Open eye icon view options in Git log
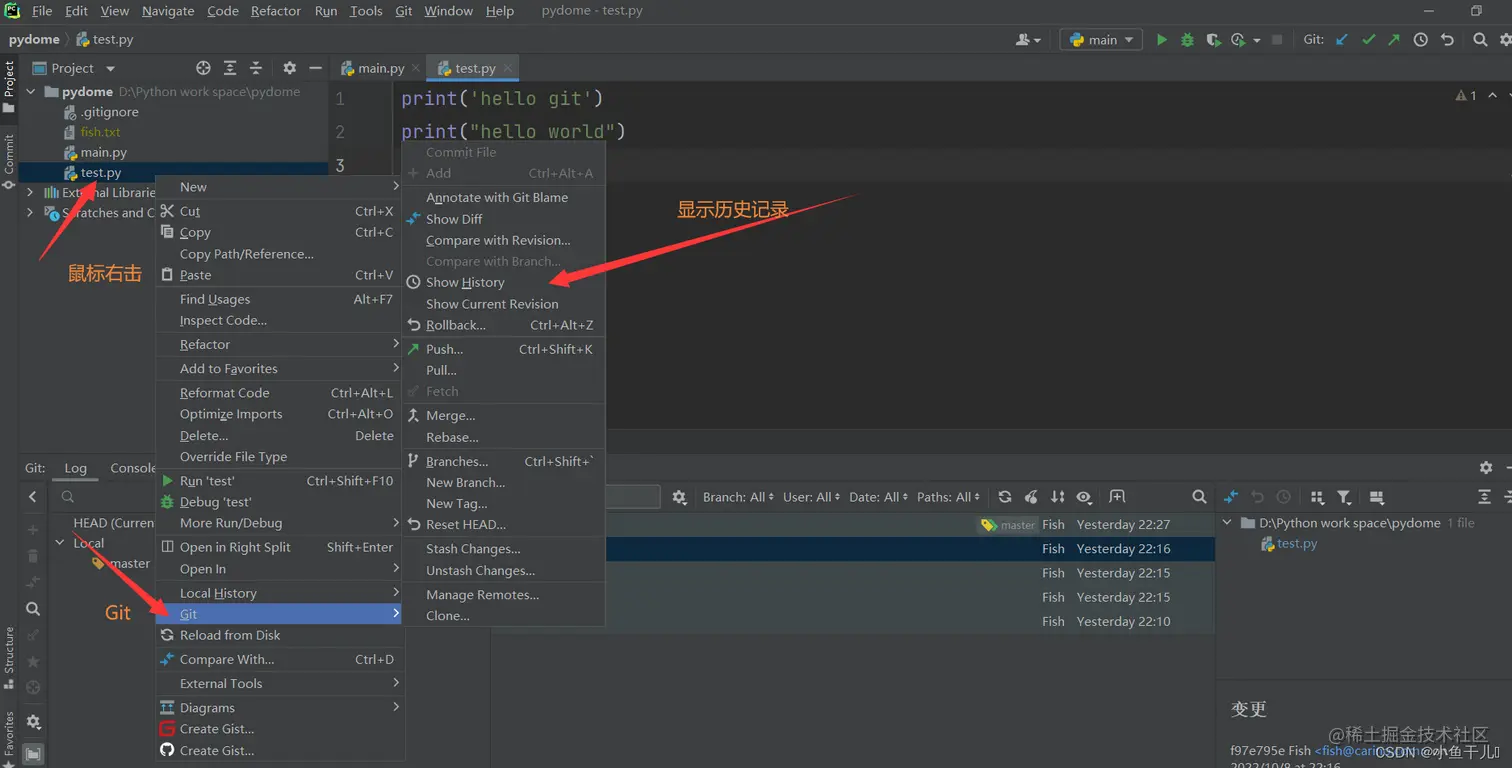The height and width of the screenshot is (768, 1512). (1083, 497)
